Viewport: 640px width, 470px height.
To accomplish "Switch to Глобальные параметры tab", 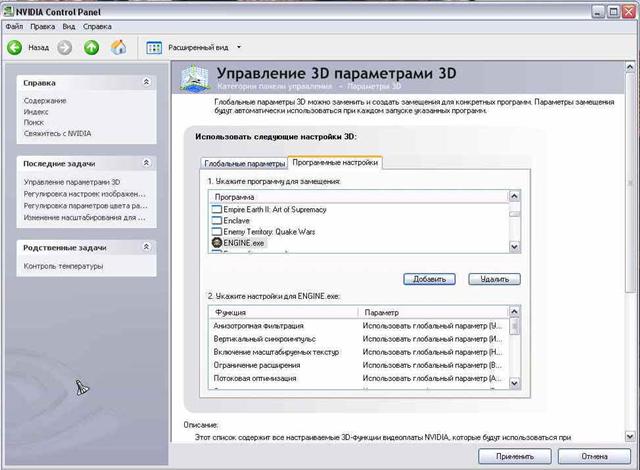I will click(x=244, y=164).
